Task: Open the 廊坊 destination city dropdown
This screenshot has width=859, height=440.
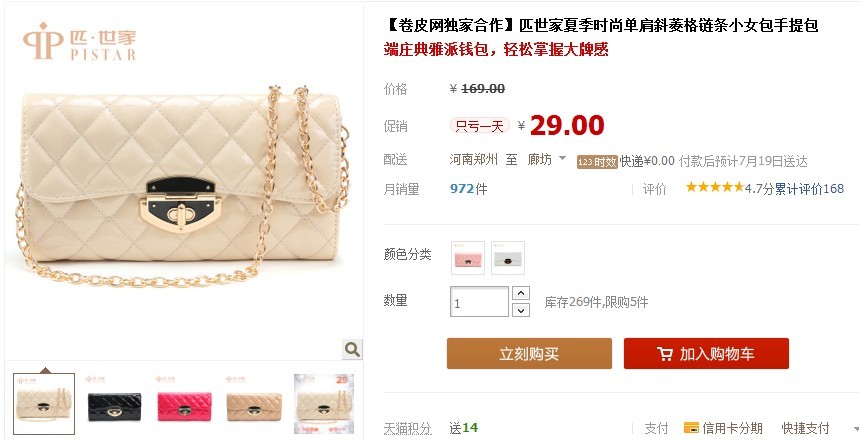Action: tap(547, 160)
